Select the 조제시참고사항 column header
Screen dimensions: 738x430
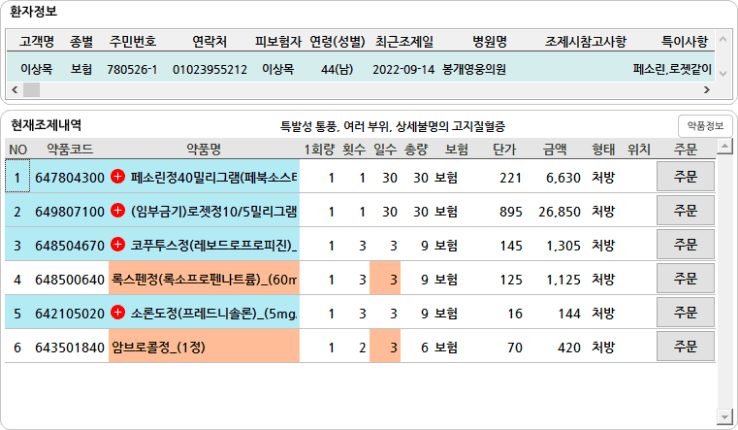[586, 41]
